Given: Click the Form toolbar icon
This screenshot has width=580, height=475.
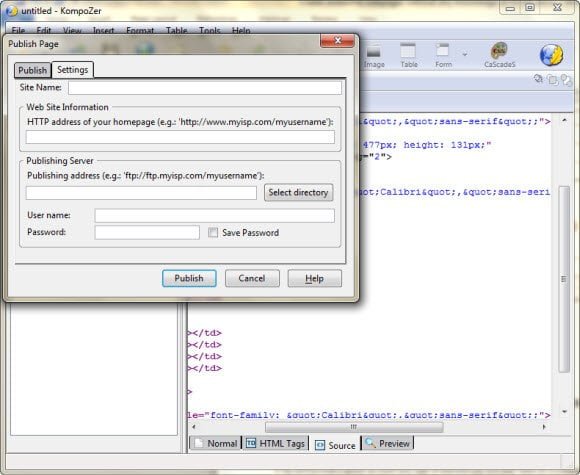Looking at the screenshot, I should click(x=443, y=55).
